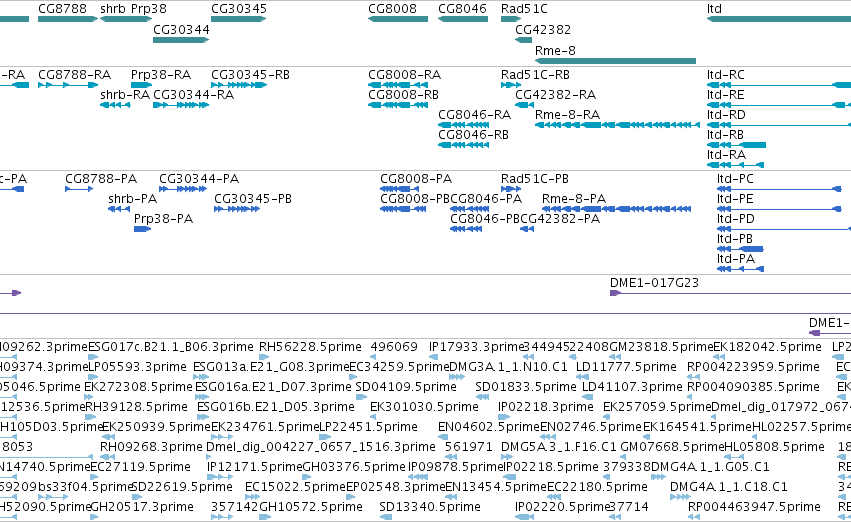The image size is (851, 522).
Task: Click the ltd-PB protein label
Action: [735, 239]
